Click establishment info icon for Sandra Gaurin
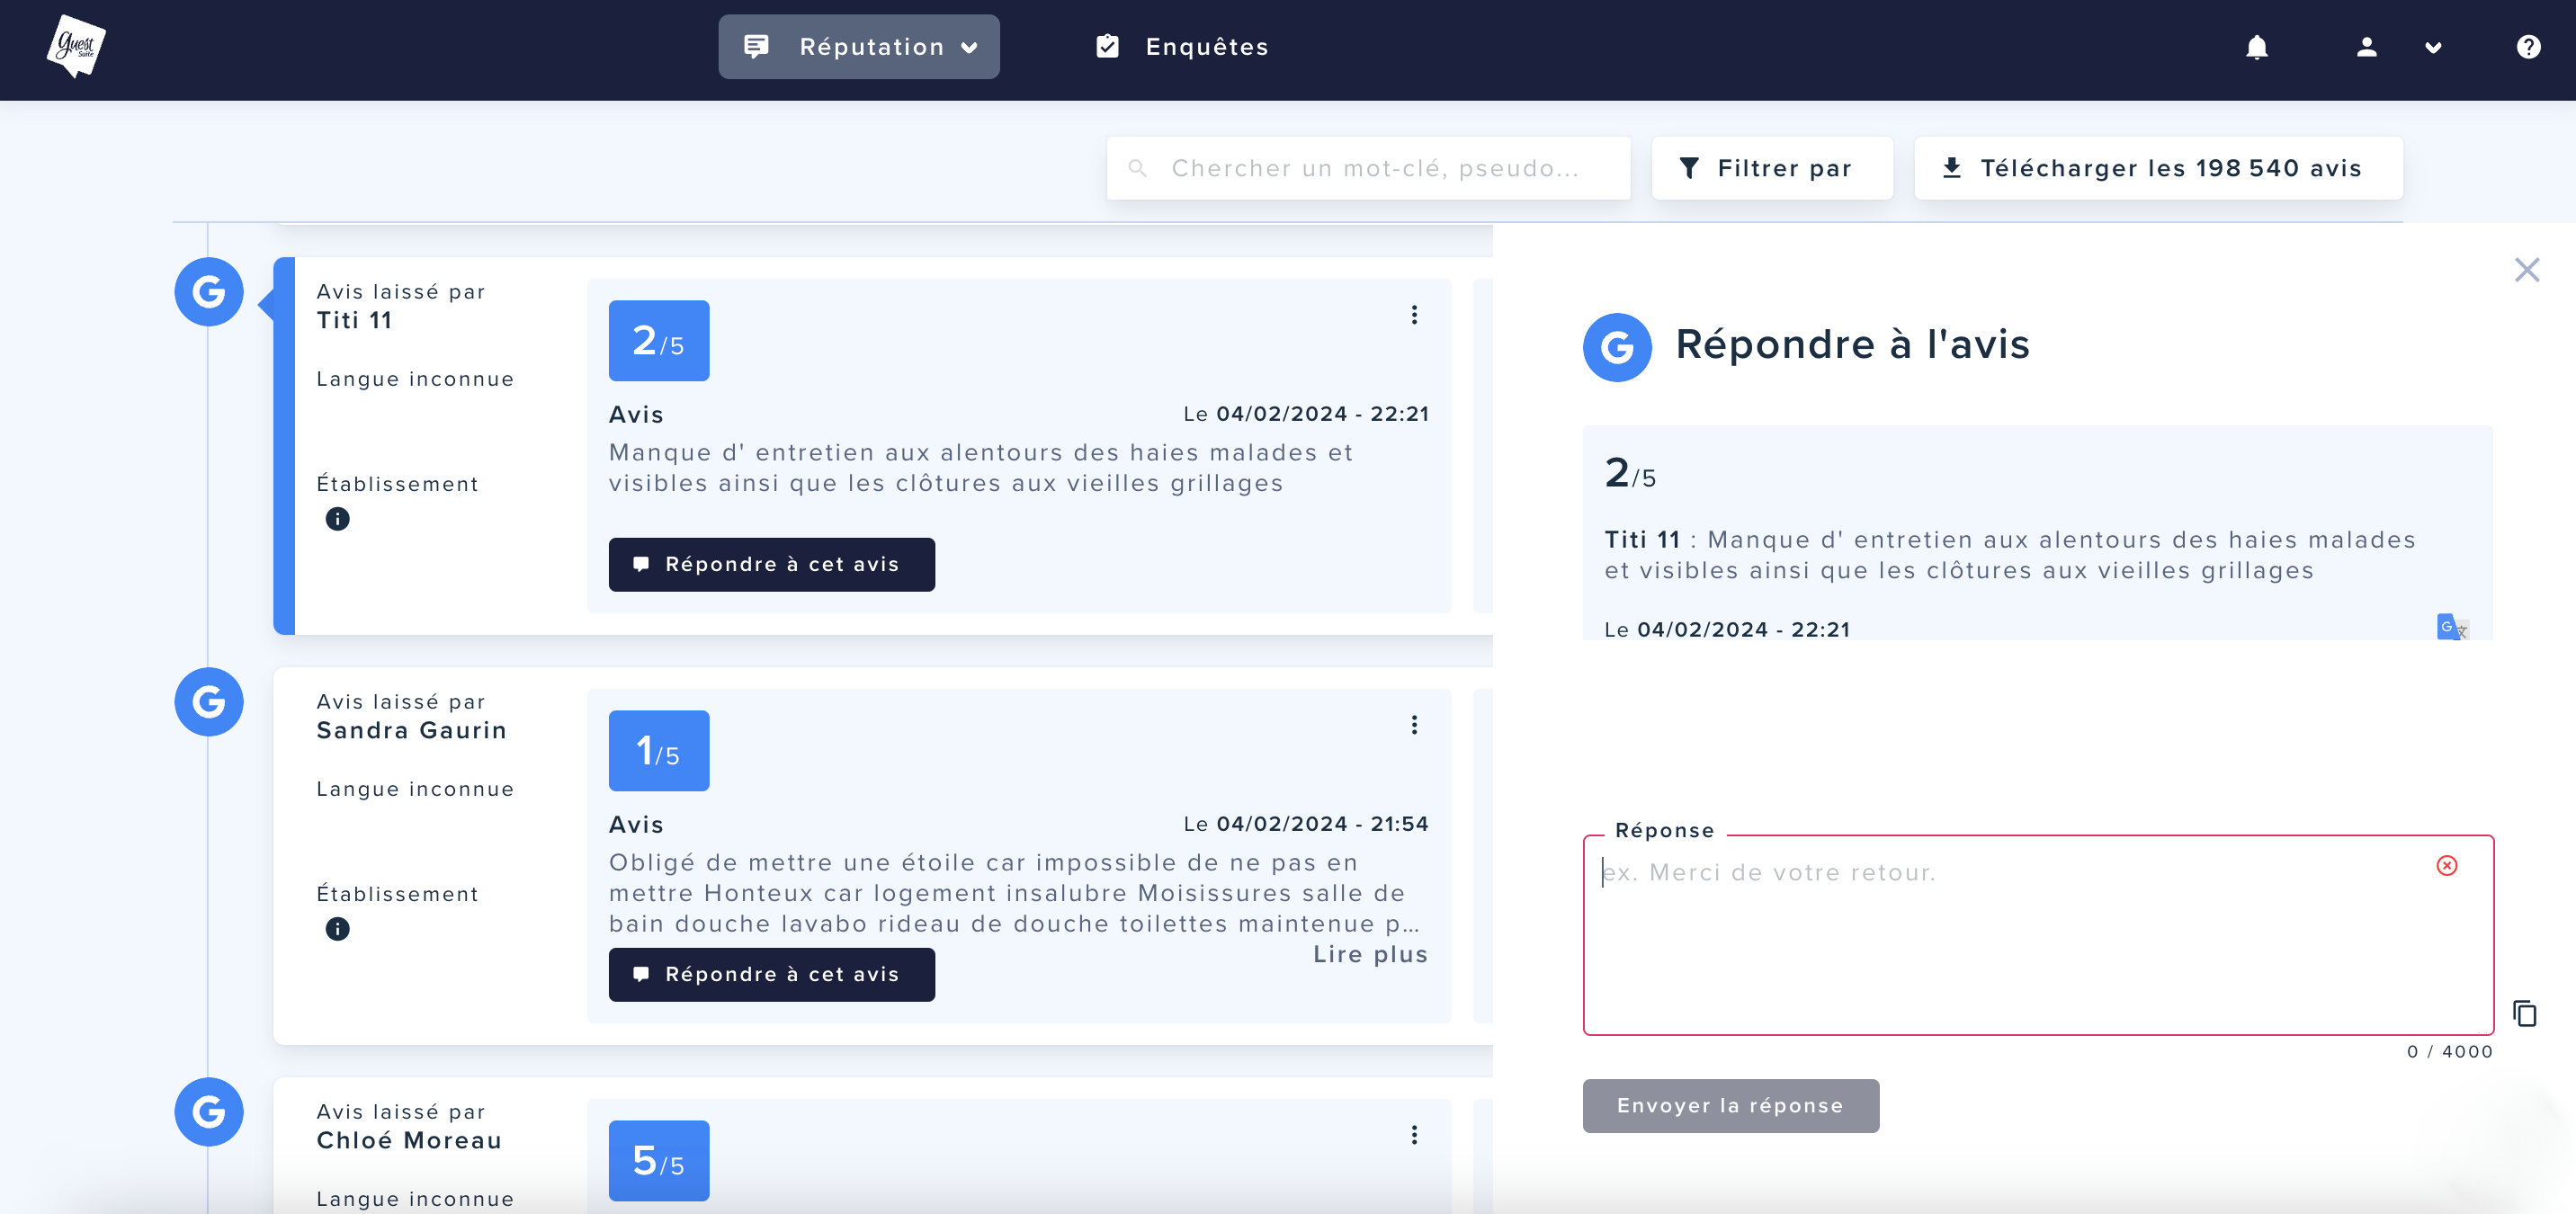2576x1214 pixels. (x=337, y=929)
